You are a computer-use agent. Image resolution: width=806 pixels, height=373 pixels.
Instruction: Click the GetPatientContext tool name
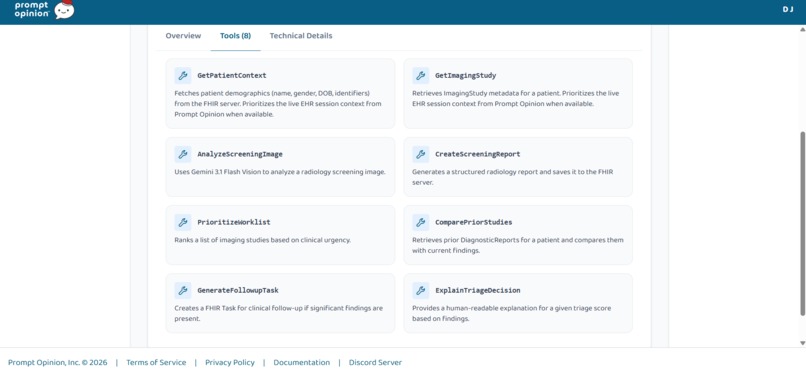232,76
